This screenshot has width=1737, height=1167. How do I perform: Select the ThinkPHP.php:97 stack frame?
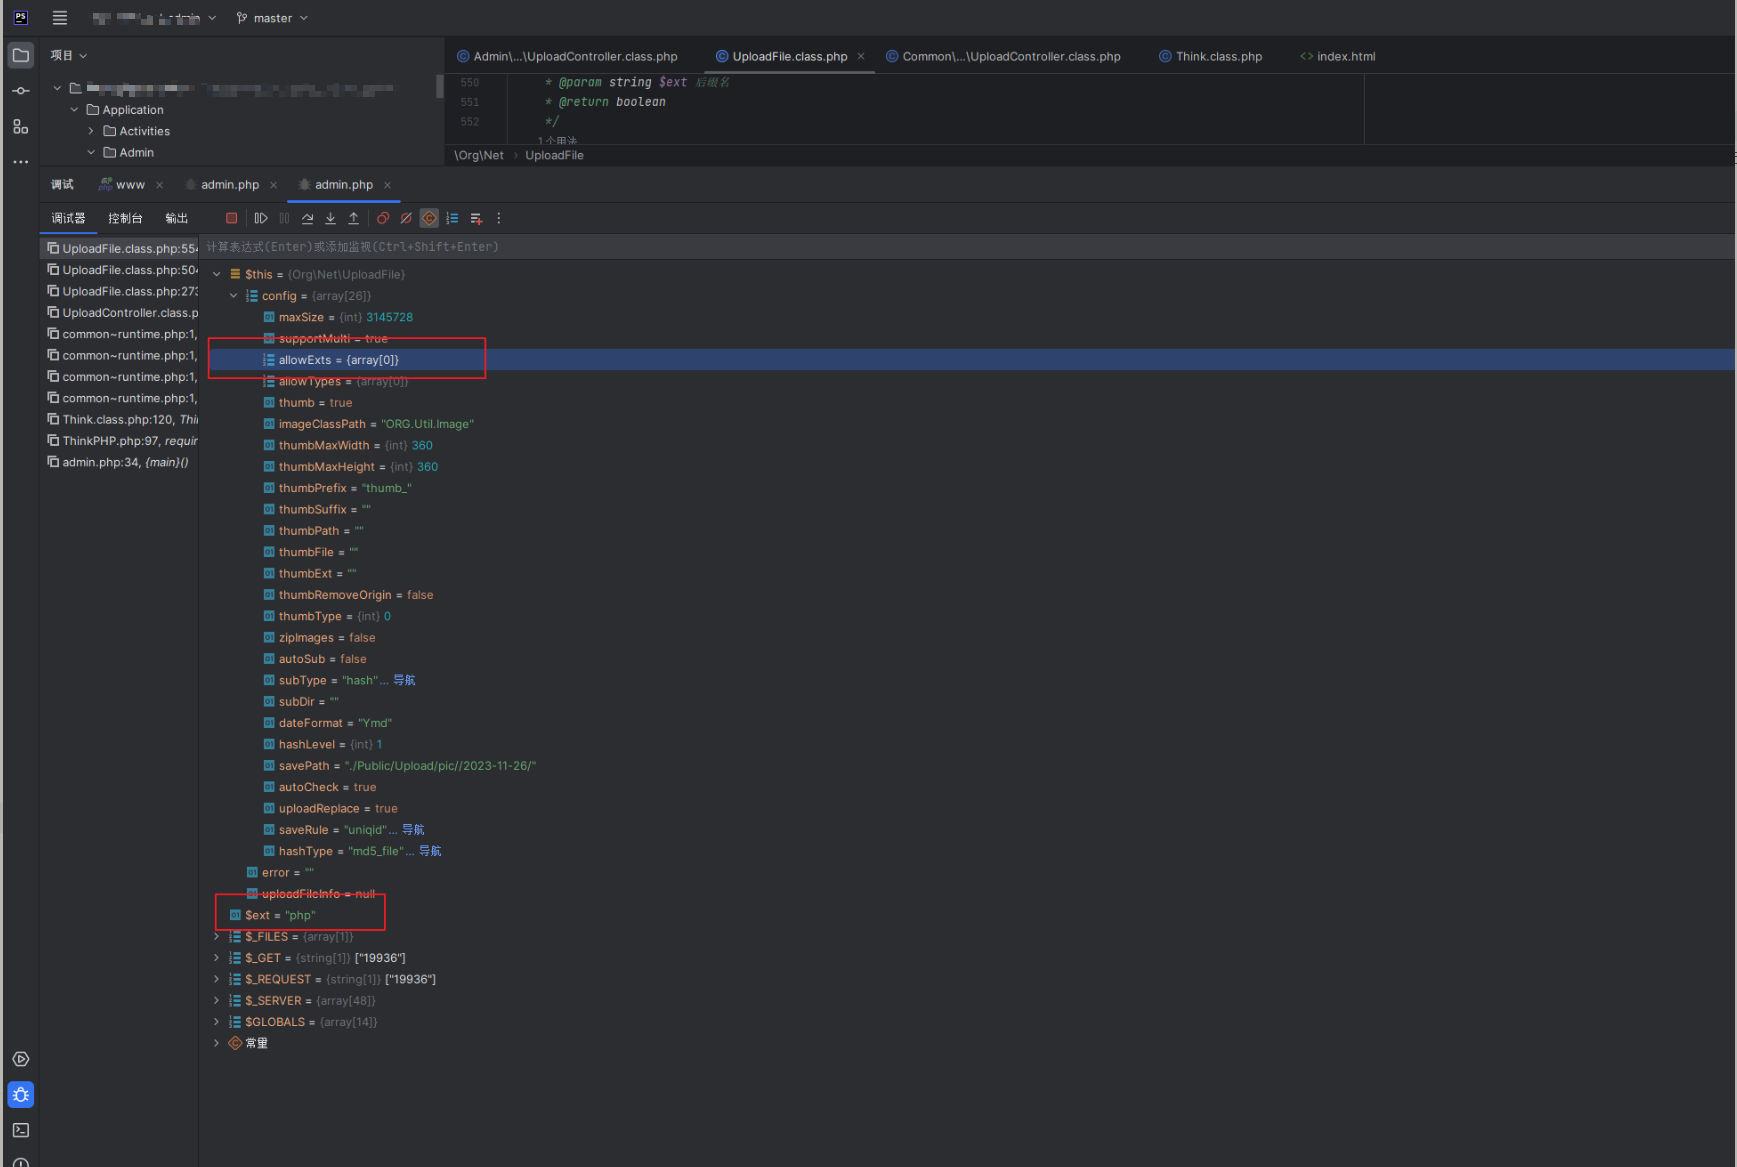[121, 441]
